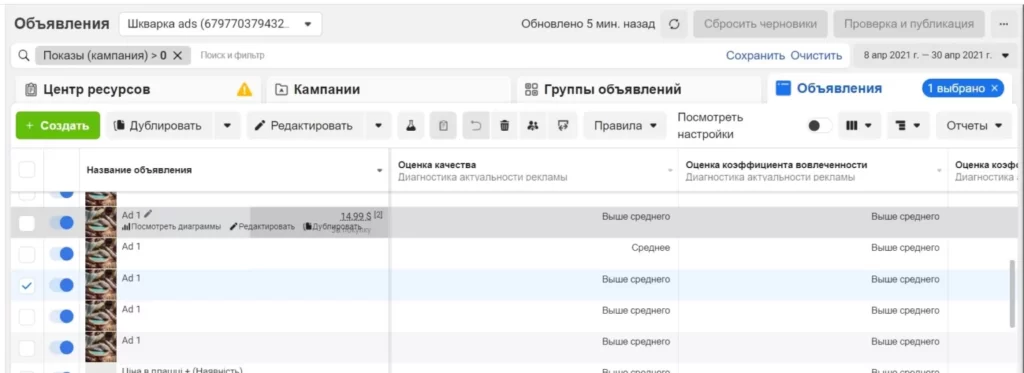Turn off the hovered Ad 1 status toggle
This screenshot has width=1024, height=373.
(61, 223)
